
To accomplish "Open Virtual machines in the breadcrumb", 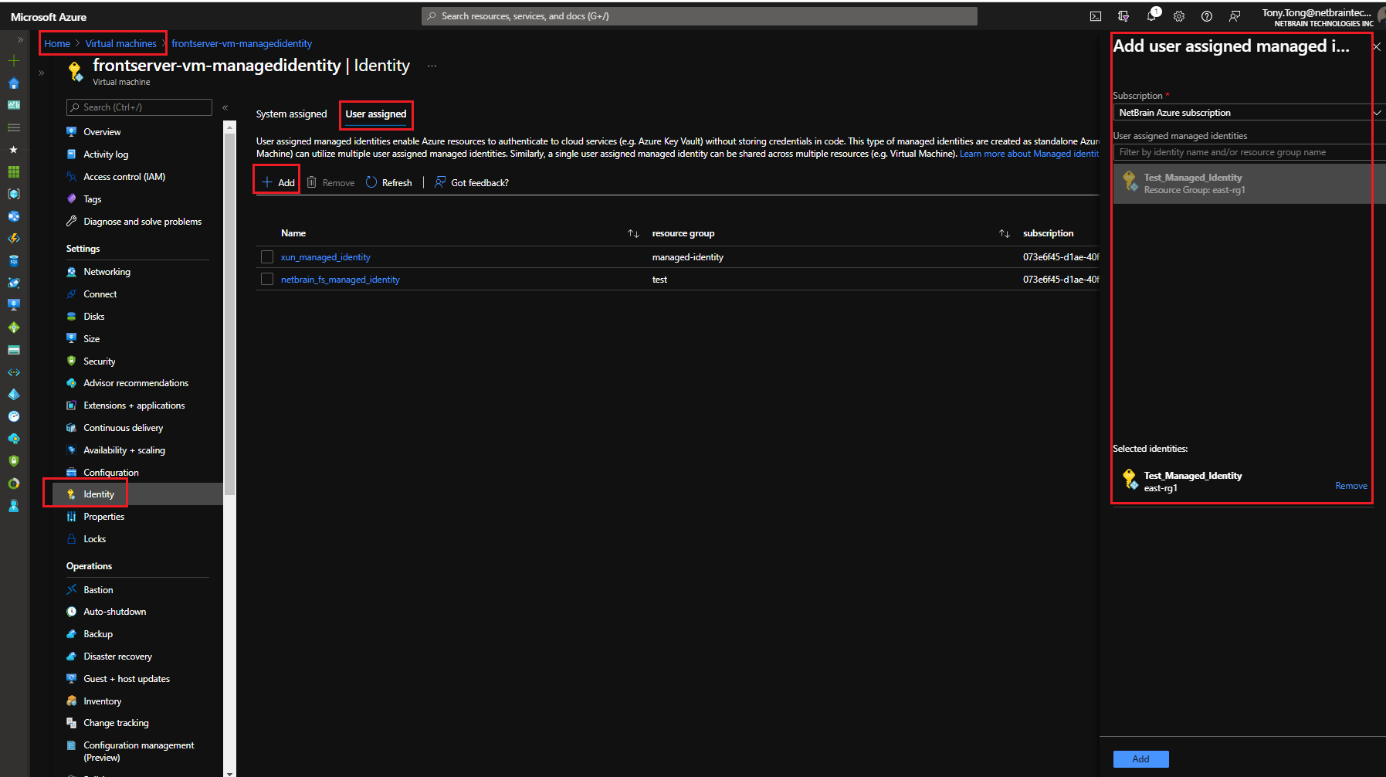I will point(121,44).
